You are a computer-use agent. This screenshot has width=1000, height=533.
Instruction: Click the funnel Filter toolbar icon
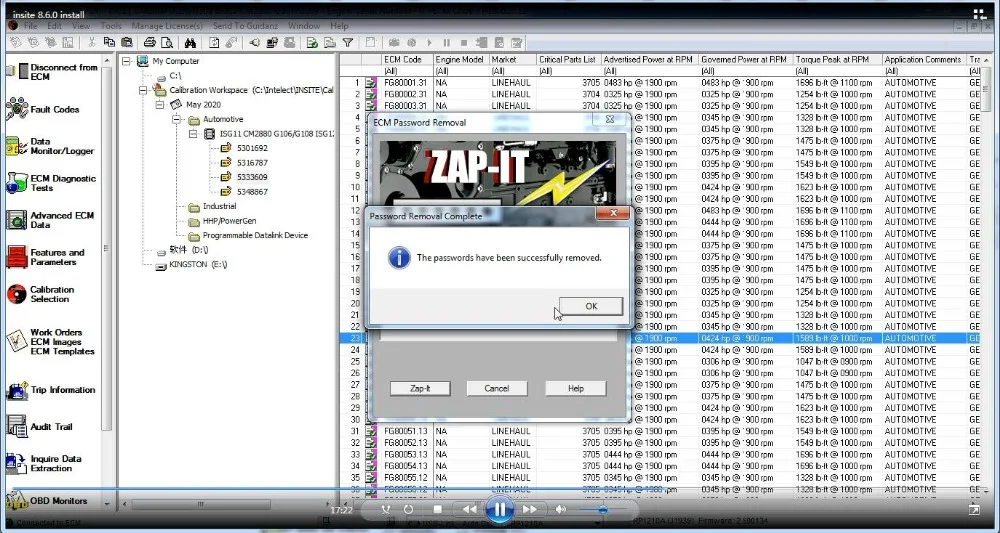pos(348,43)
